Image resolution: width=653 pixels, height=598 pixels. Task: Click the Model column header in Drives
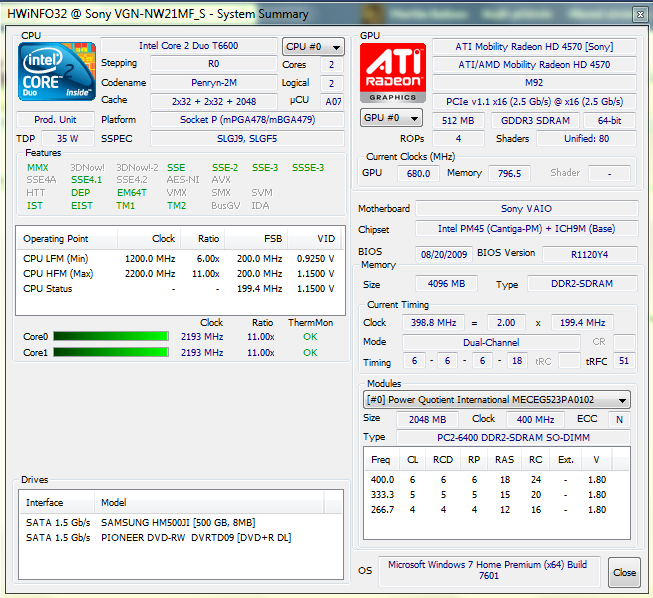pyautogui.click(x=114, y=502)
